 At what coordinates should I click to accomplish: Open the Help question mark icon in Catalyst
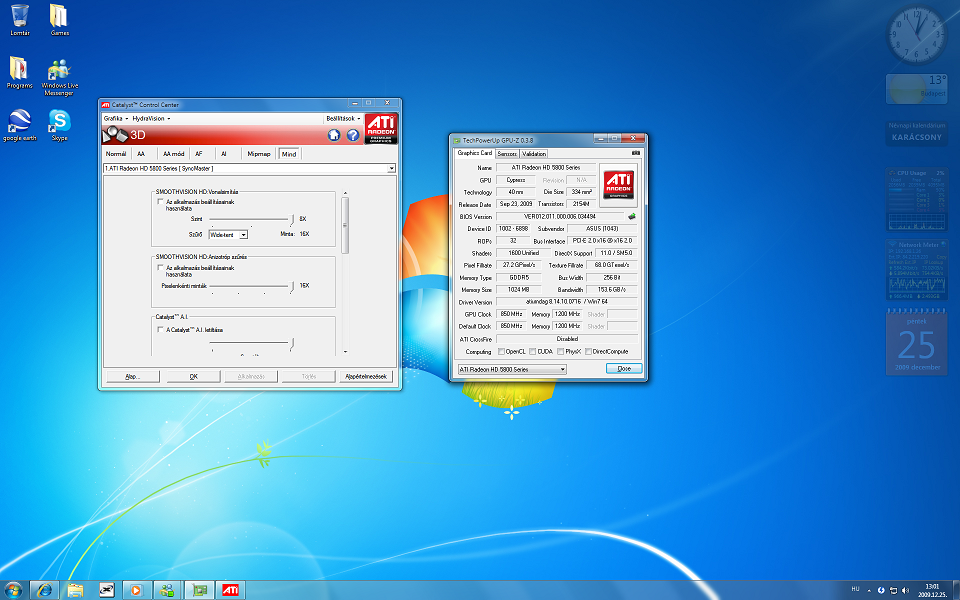(353, 135)
